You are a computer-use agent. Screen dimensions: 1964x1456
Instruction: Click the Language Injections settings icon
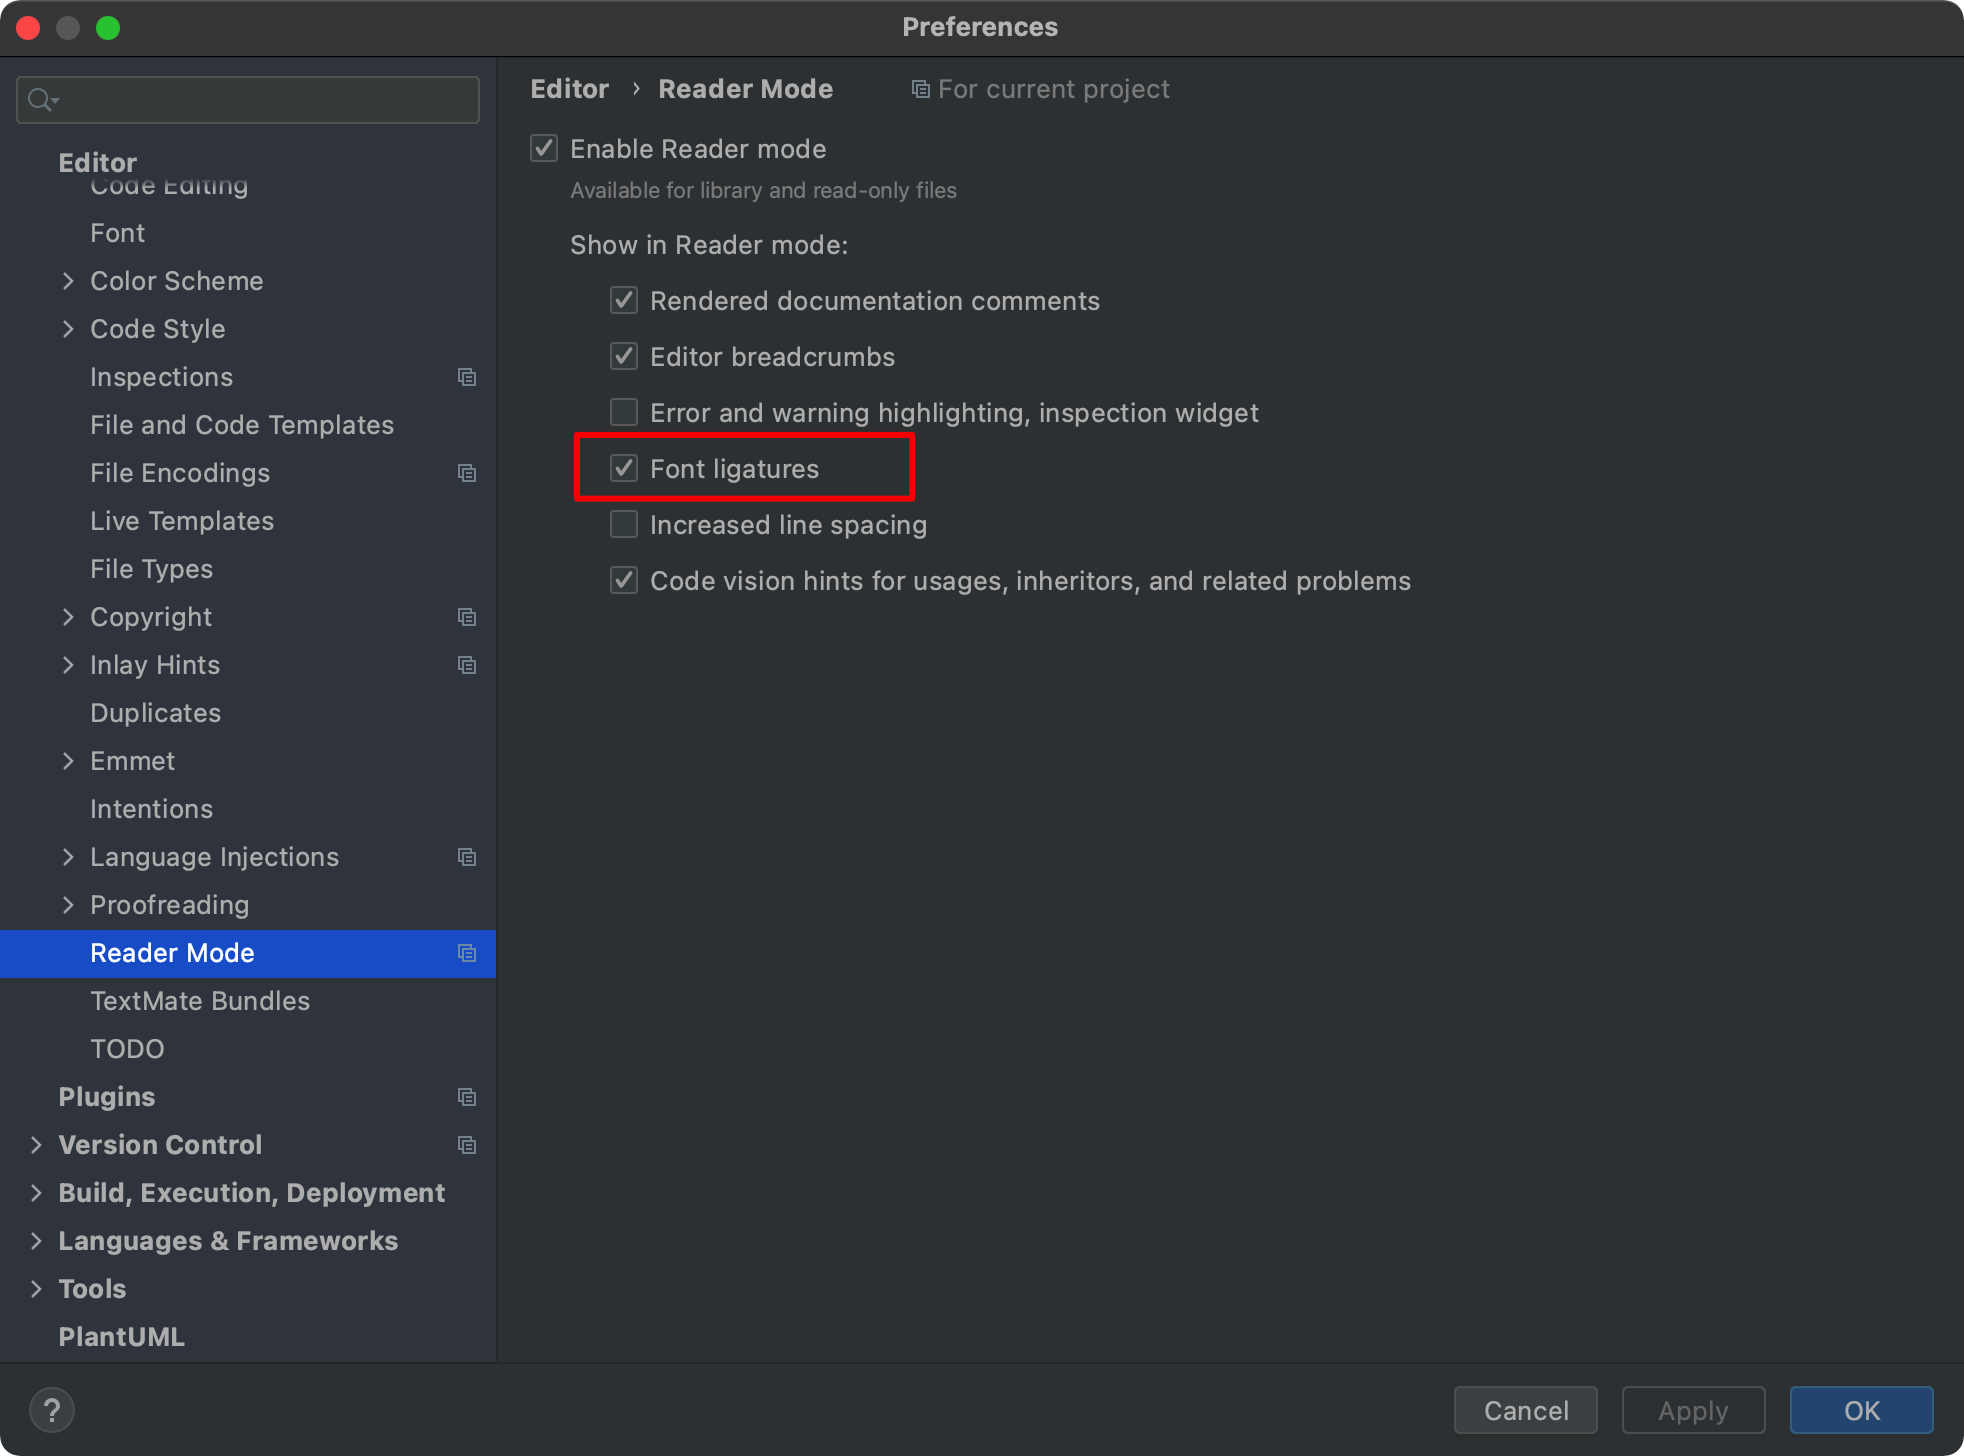point(468,856)
